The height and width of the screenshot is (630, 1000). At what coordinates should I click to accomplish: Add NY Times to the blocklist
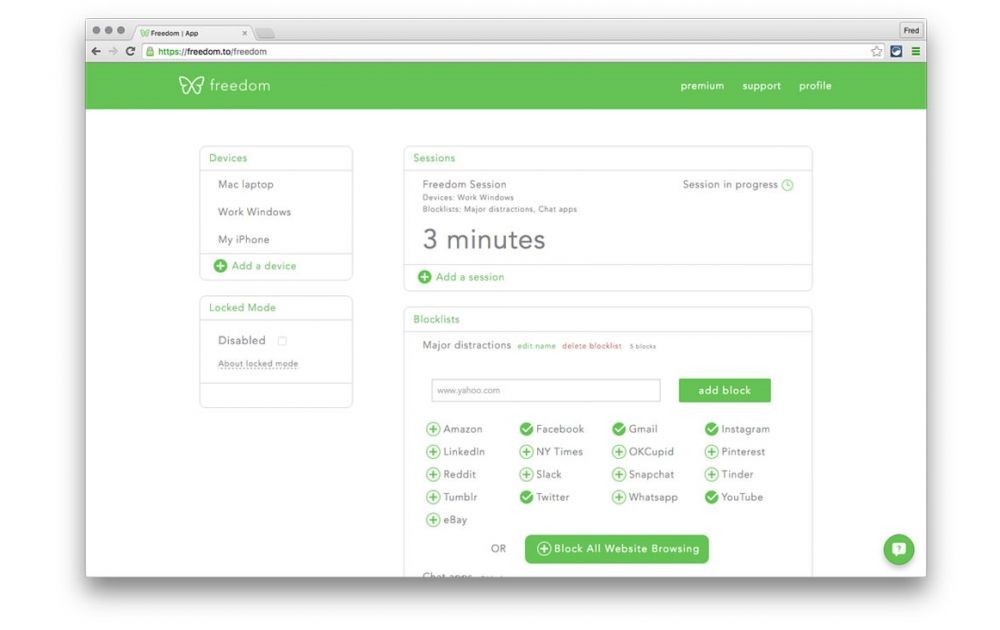(x=526, y=451)
